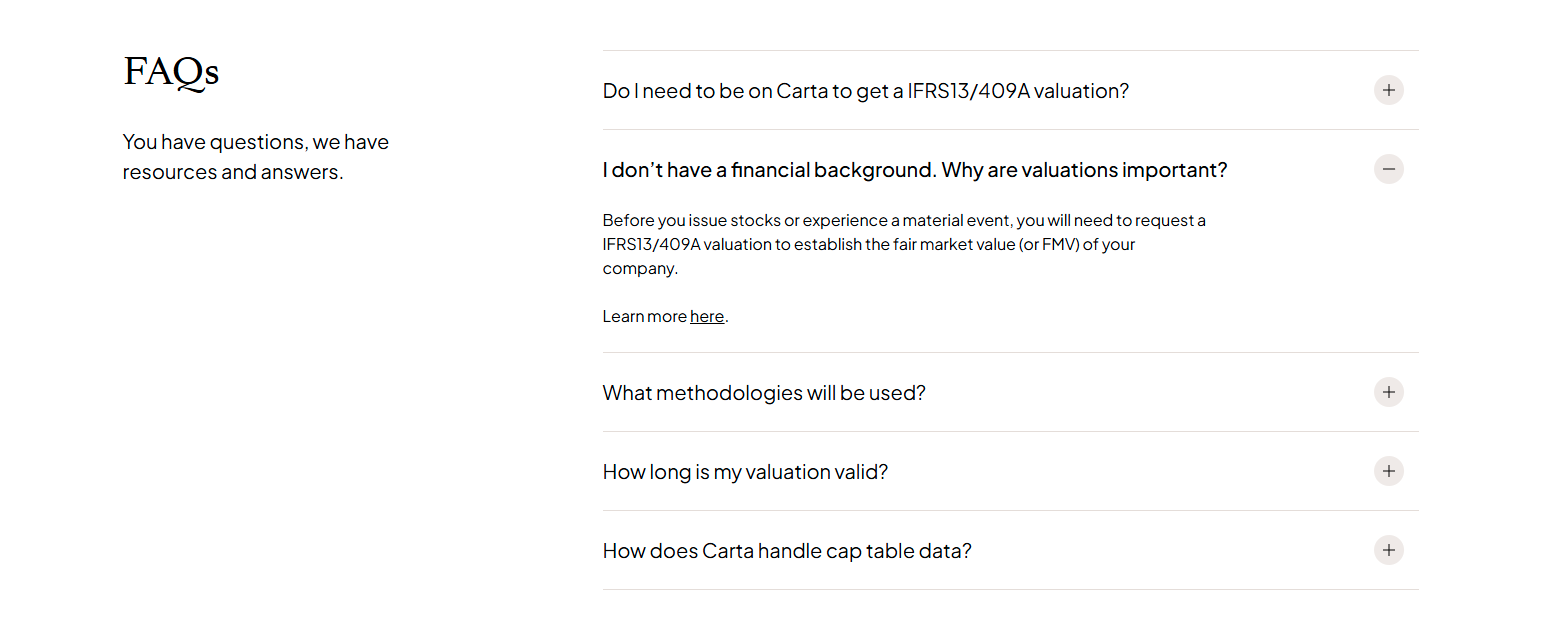Select the FAQs page heading
This screenshot has width=1541, height=640.
pos(170,71)
